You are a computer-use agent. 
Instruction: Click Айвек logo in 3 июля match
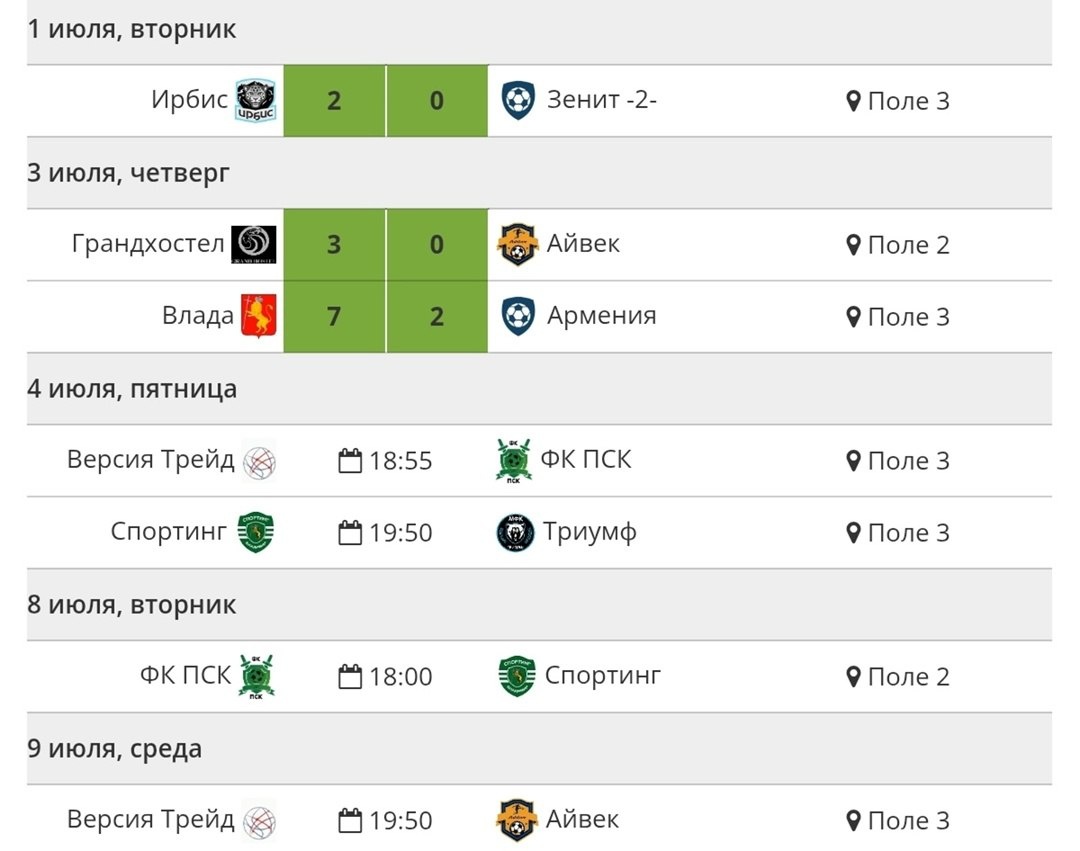point(517,245)
